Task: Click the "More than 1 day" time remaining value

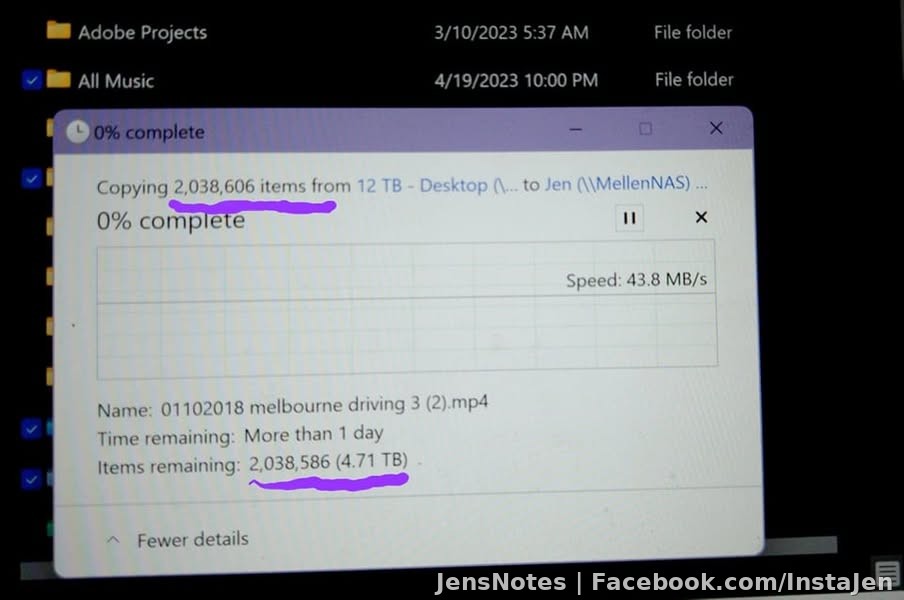Action: pyautogui.click(x=314, y=434)
